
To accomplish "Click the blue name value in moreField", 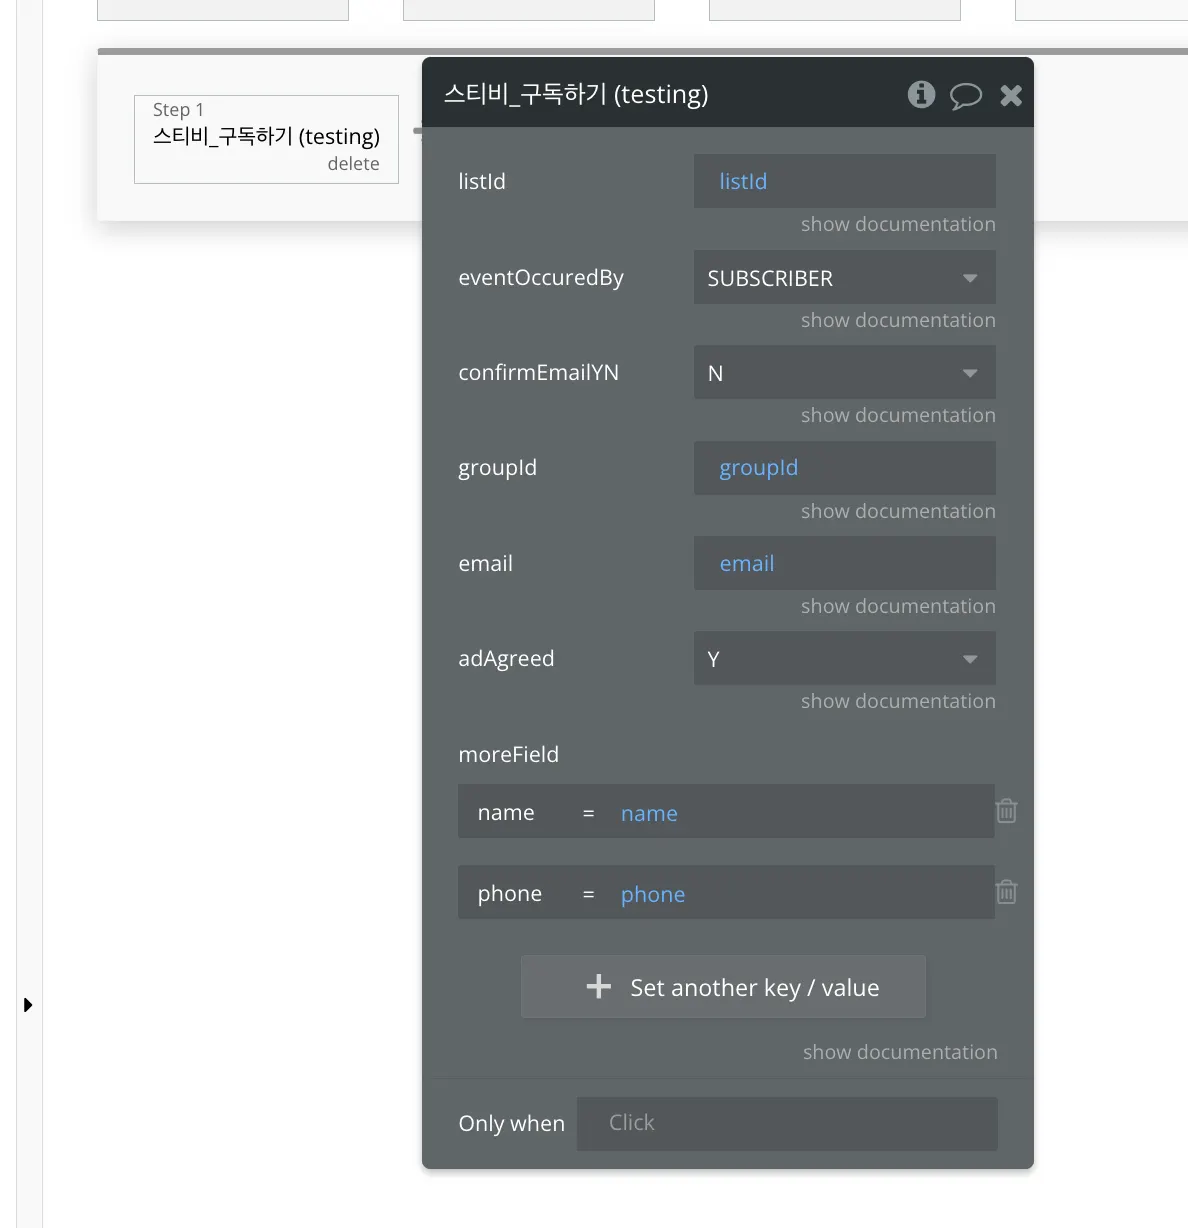I will [649, 814].
